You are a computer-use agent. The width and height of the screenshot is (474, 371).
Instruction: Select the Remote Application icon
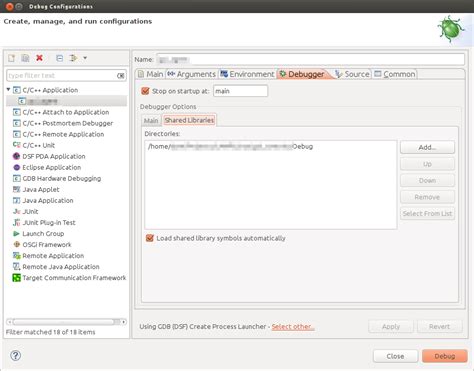point(17,255)
